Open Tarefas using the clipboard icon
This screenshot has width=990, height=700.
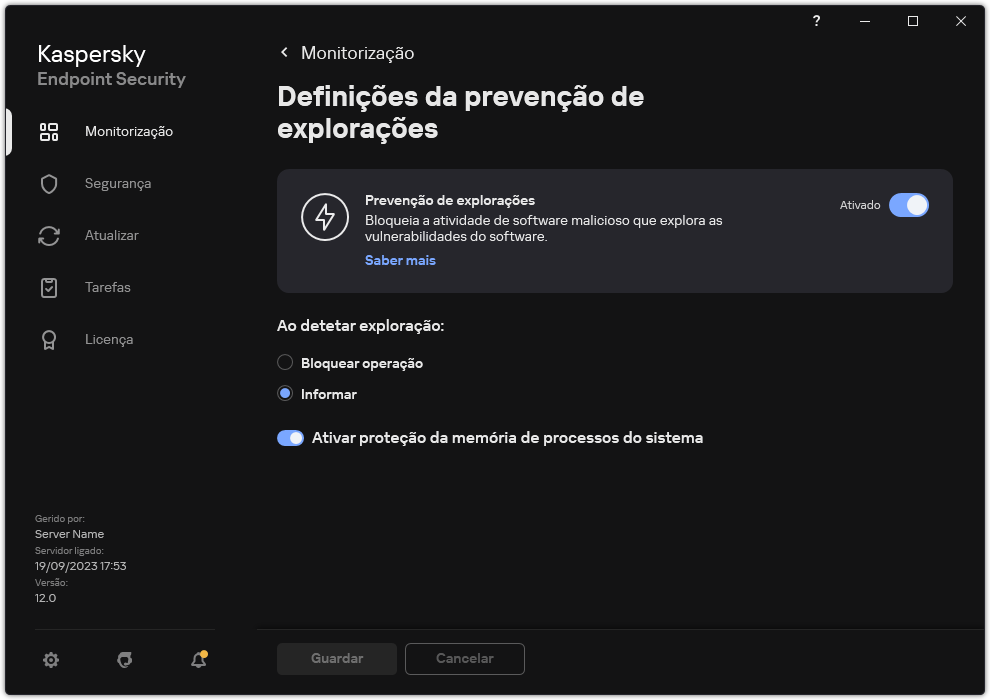pos(48,287)
